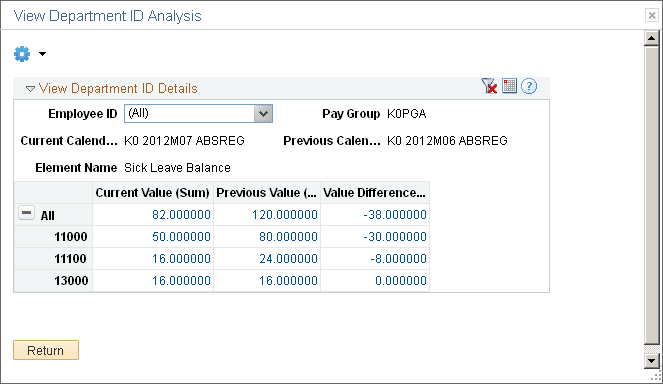Open the 24.000000 previous value link

(x=288, y=258)
